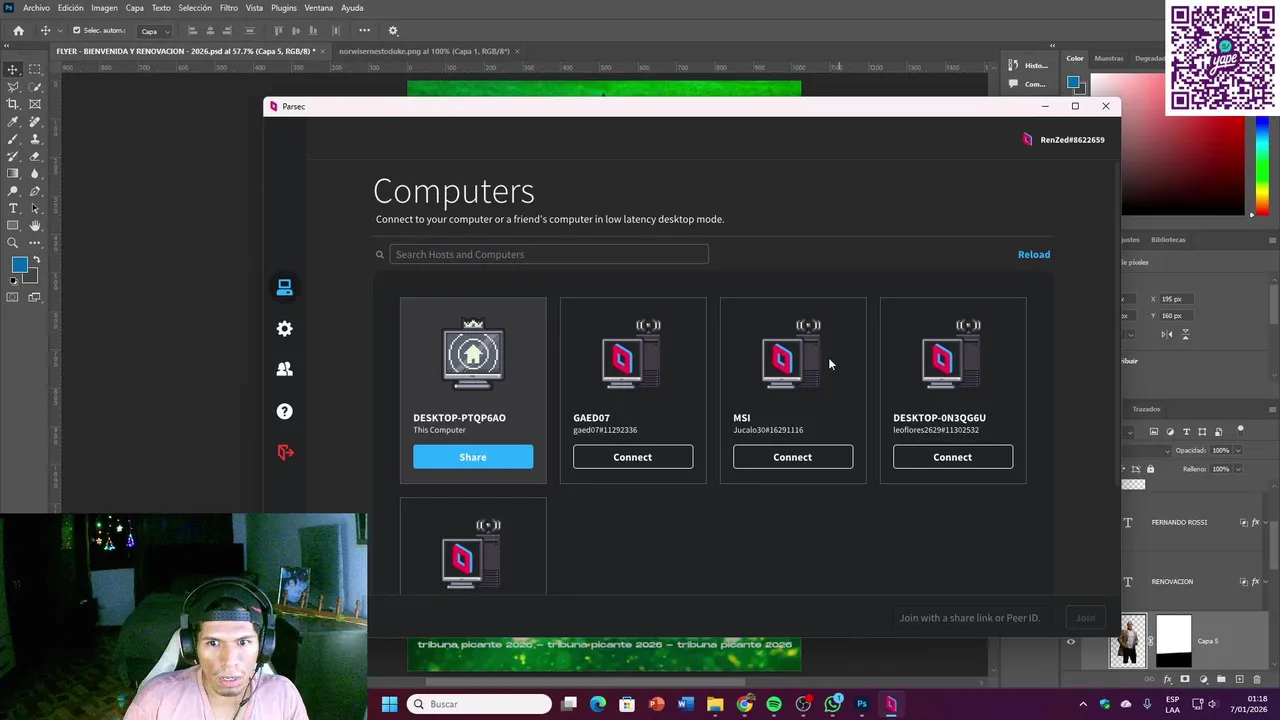The height and width of the screenshot is (720, 1280).
Task: Open the Opacidad dropdown arrow
Action: pos(1238,450)
